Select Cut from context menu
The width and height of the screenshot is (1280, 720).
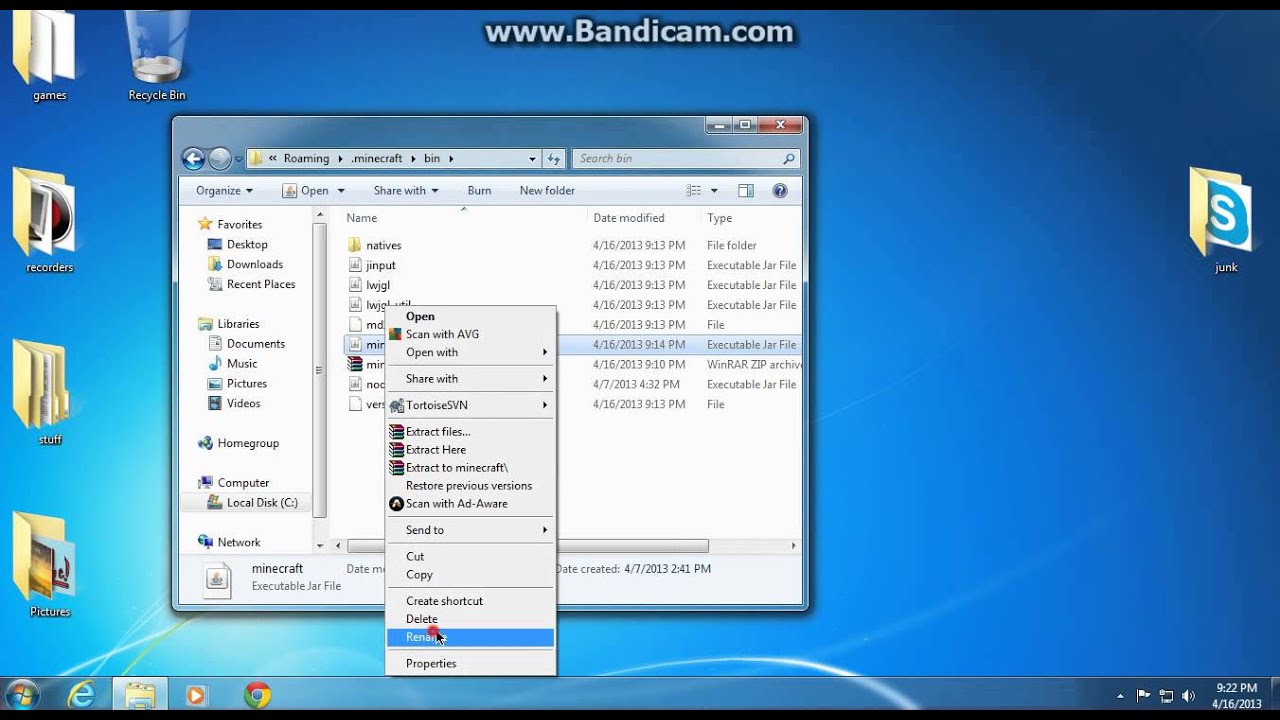pyautogui.click(x=470, y=557)
